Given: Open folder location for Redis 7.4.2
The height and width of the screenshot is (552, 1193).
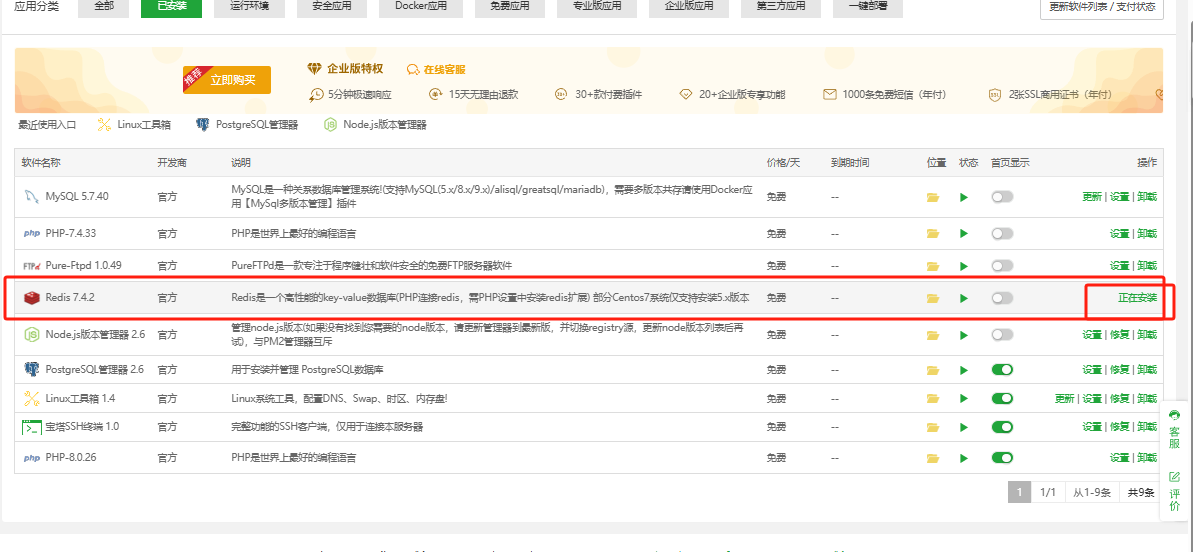Looking at the screenshot, I should click(933, 298).
